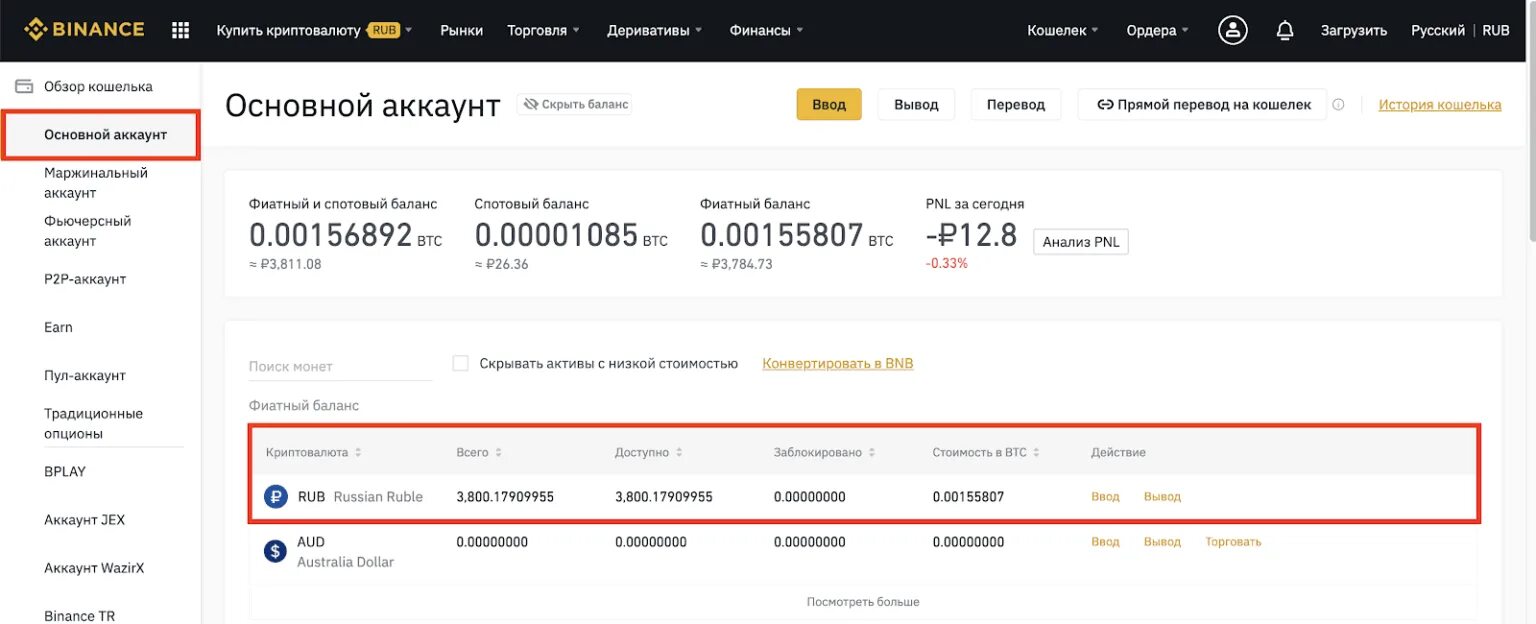This screenshot has height=624, width=1536.
Task: Open the notifications bell
Action: click(x=1285, y=30)
